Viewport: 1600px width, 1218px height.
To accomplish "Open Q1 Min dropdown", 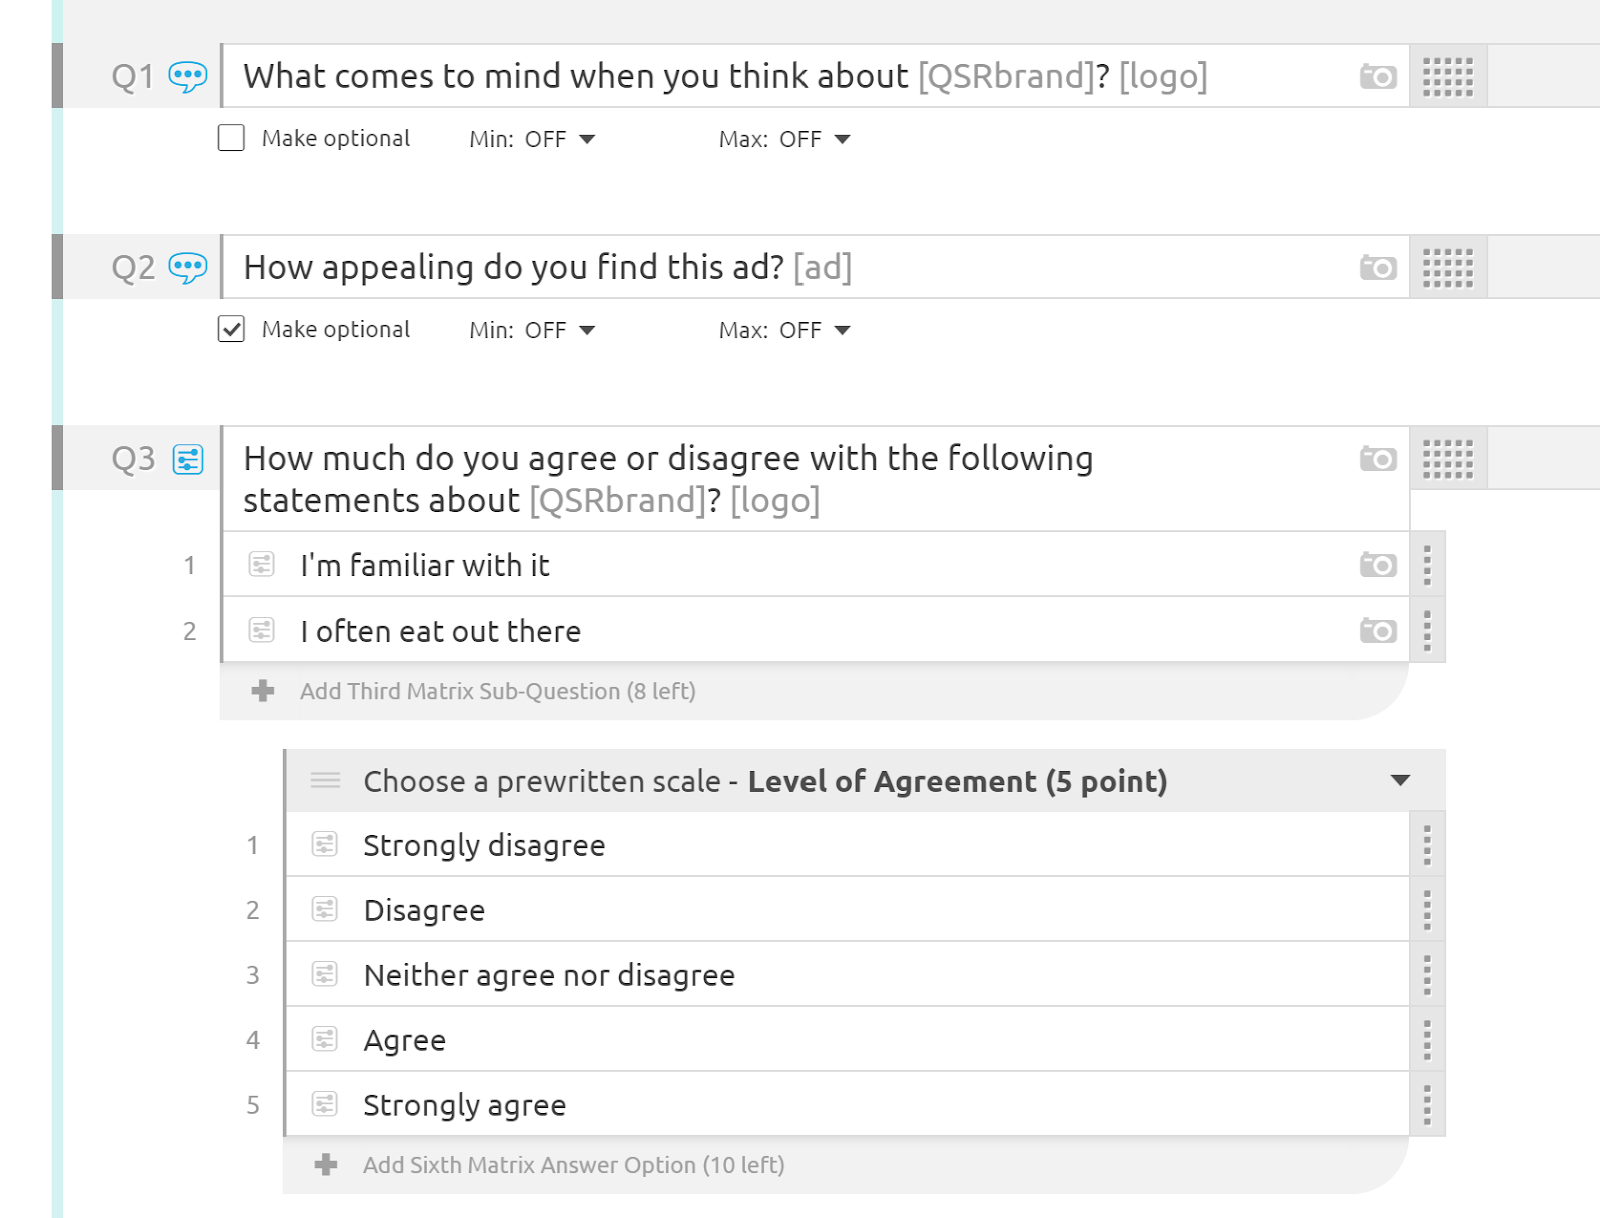I will click(532, 139).
